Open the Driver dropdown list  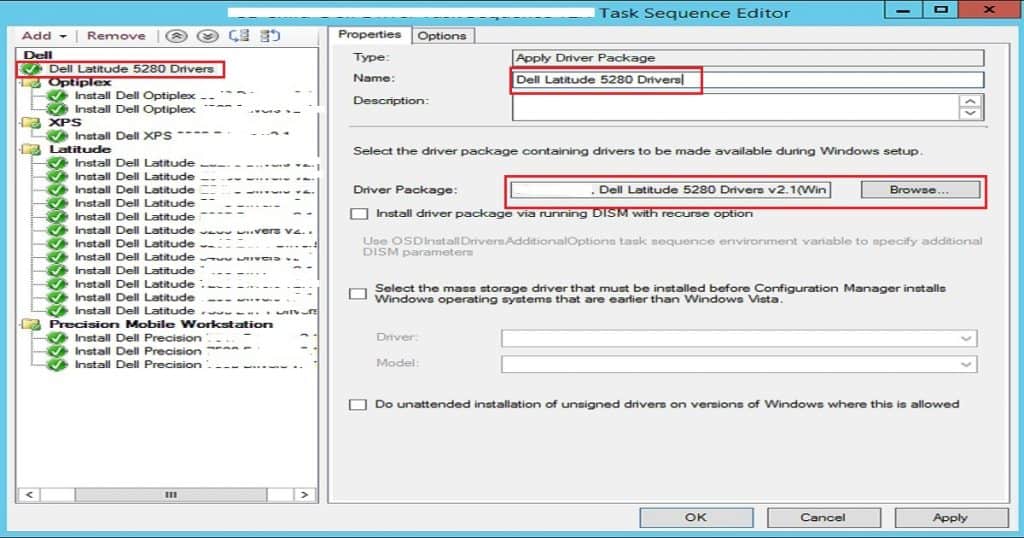(739, 338)
